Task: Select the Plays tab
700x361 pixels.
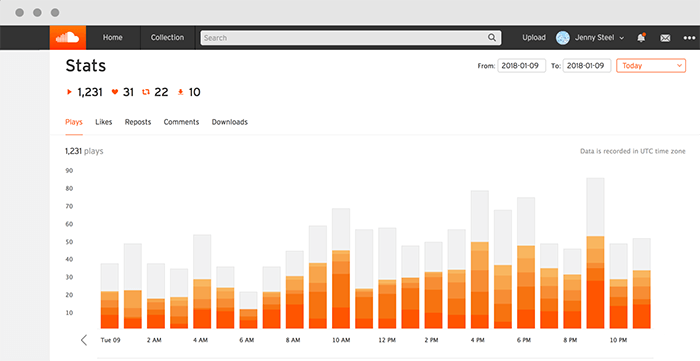Action: click(74, 122)
